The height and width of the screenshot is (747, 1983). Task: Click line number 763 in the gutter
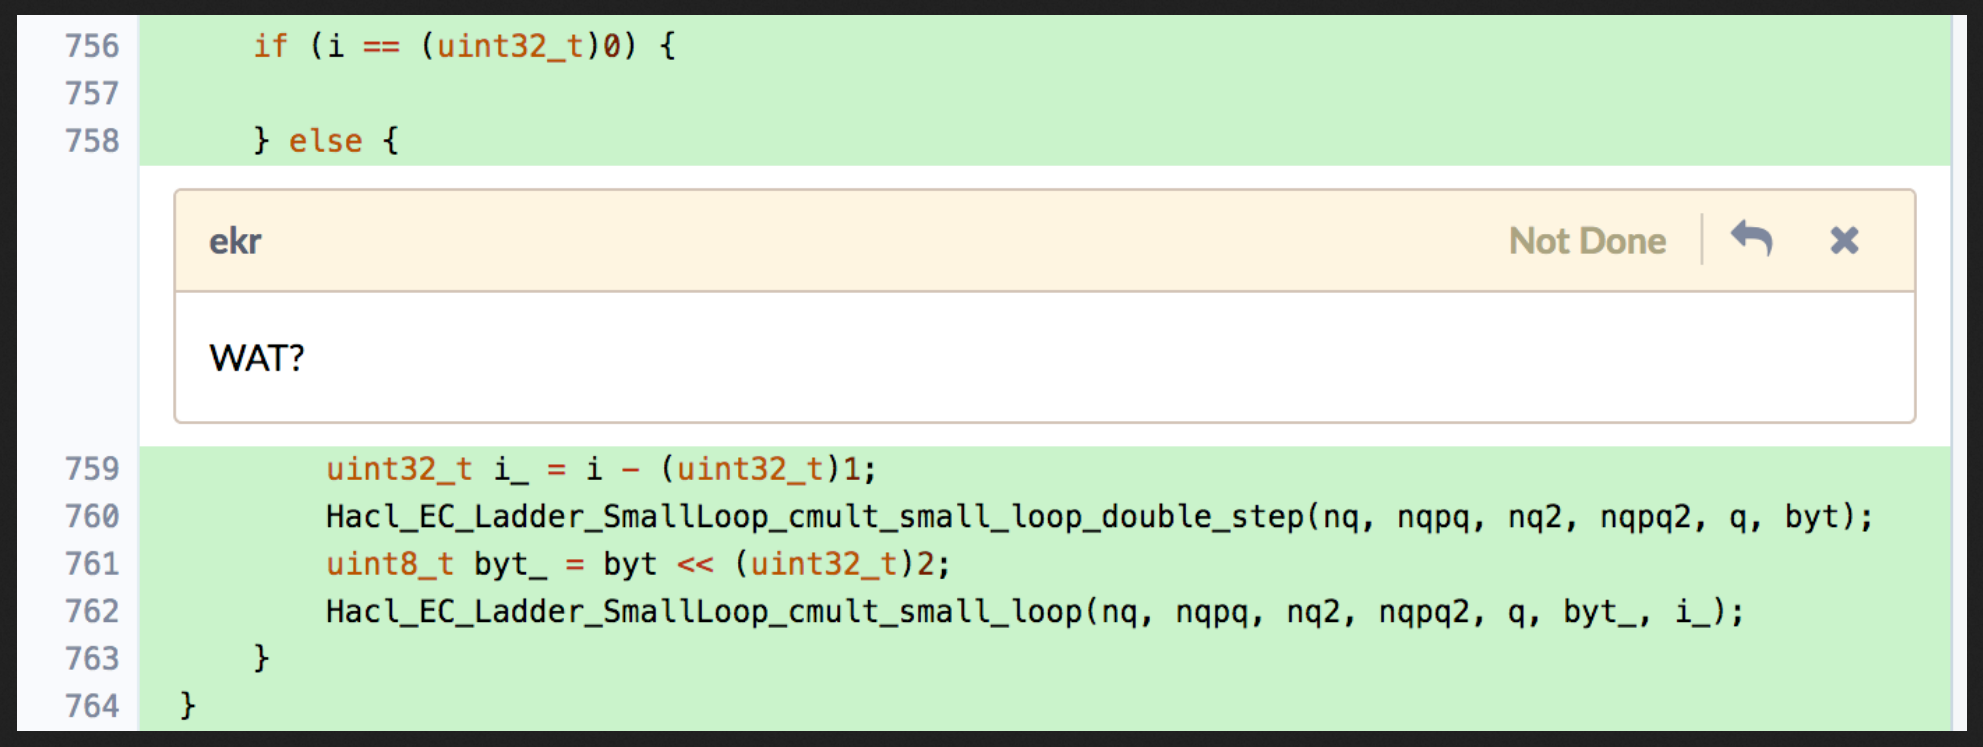click(92, 659)
